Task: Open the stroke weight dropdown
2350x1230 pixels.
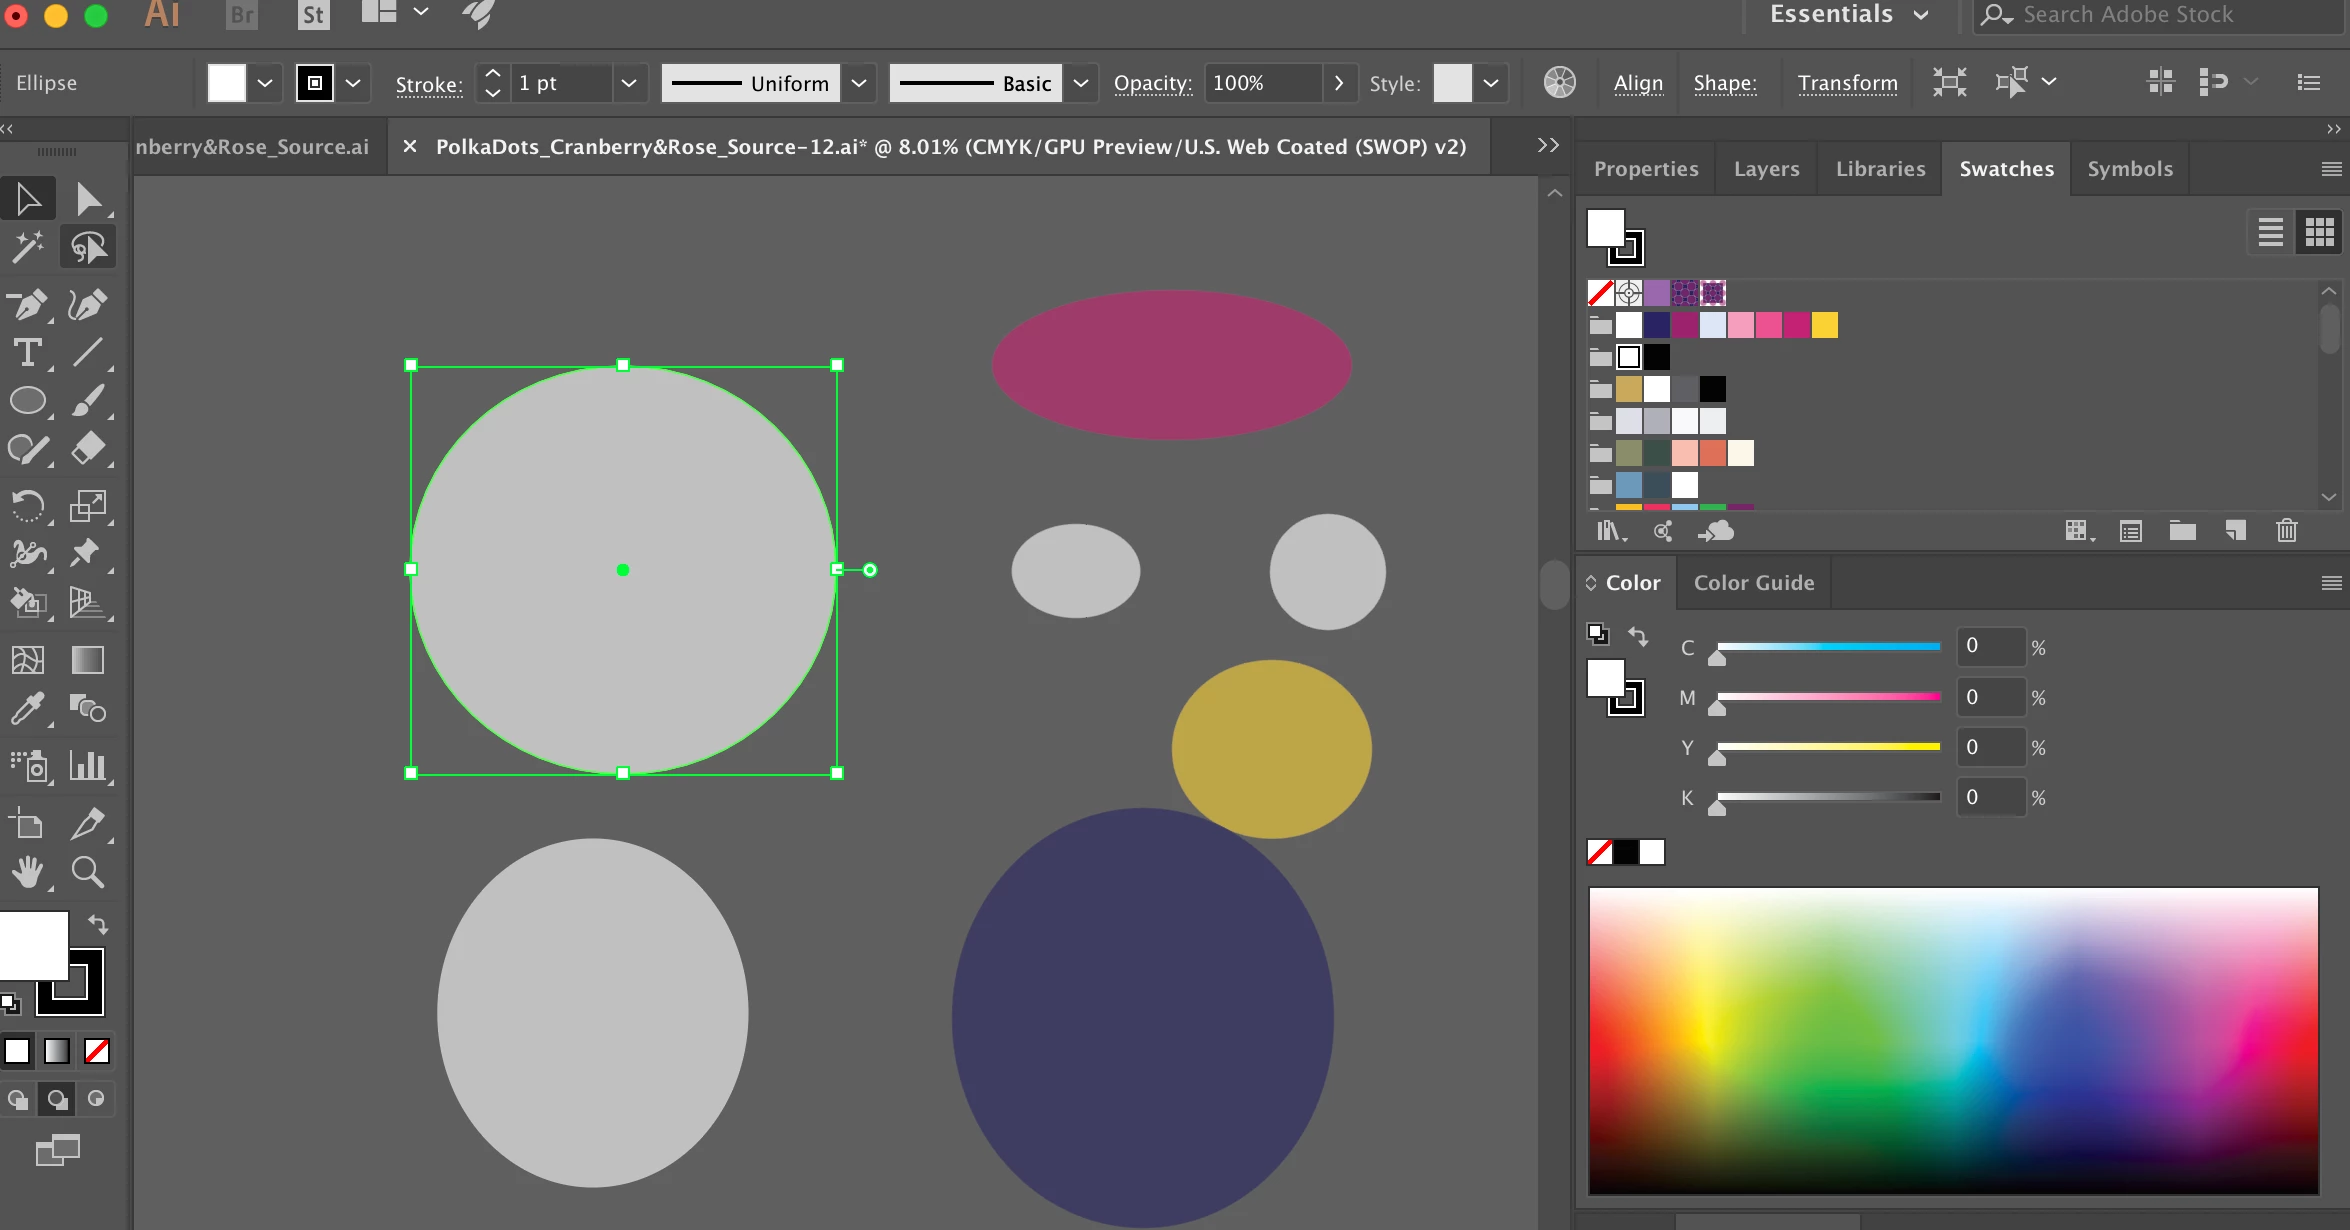Action: click(628, 83)
